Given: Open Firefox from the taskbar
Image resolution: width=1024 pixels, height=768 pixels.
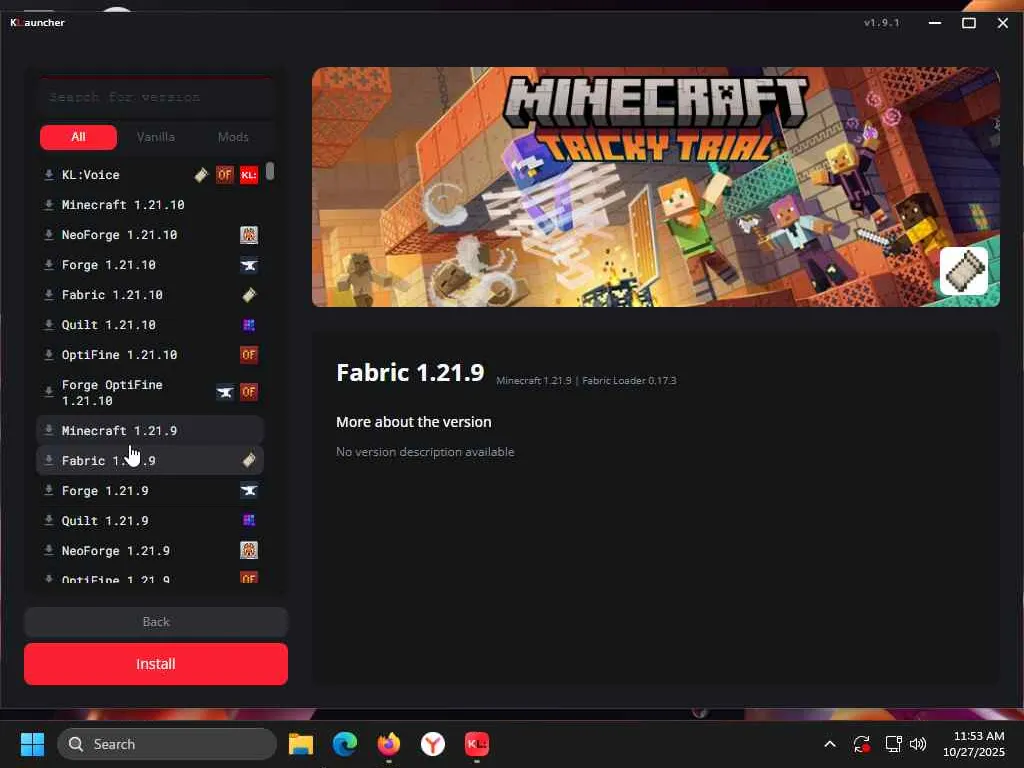Looking at the screenshot, I should point(389,744).
